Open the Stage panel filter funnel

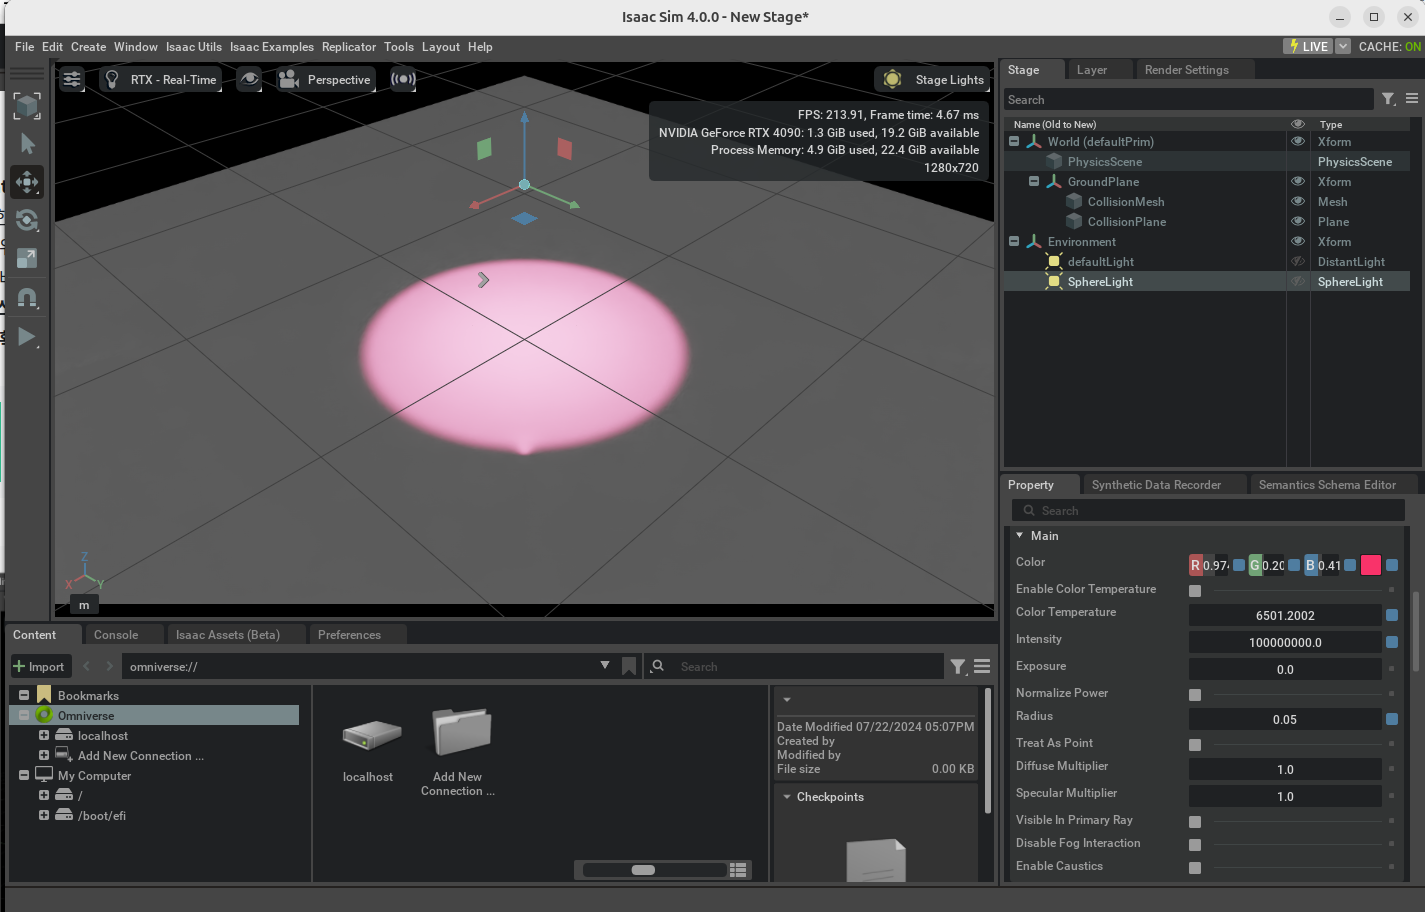click(x=1388, y=99)
